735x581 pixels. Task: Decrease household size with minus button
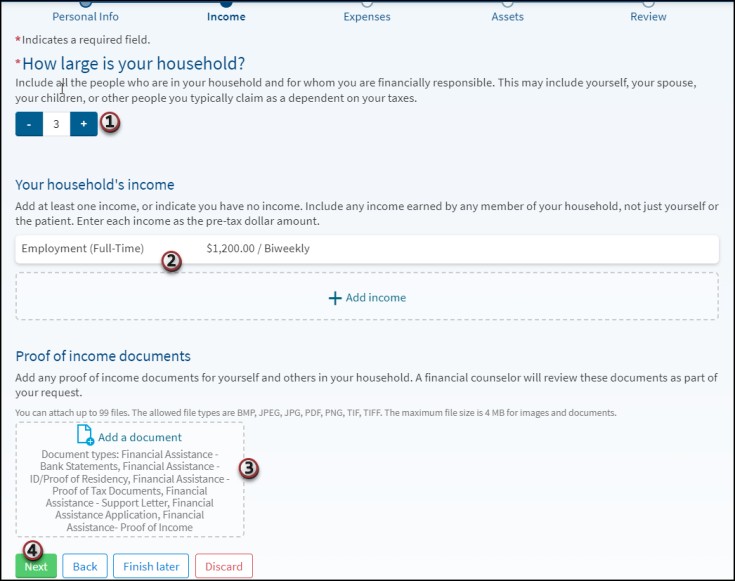point(29,124)
